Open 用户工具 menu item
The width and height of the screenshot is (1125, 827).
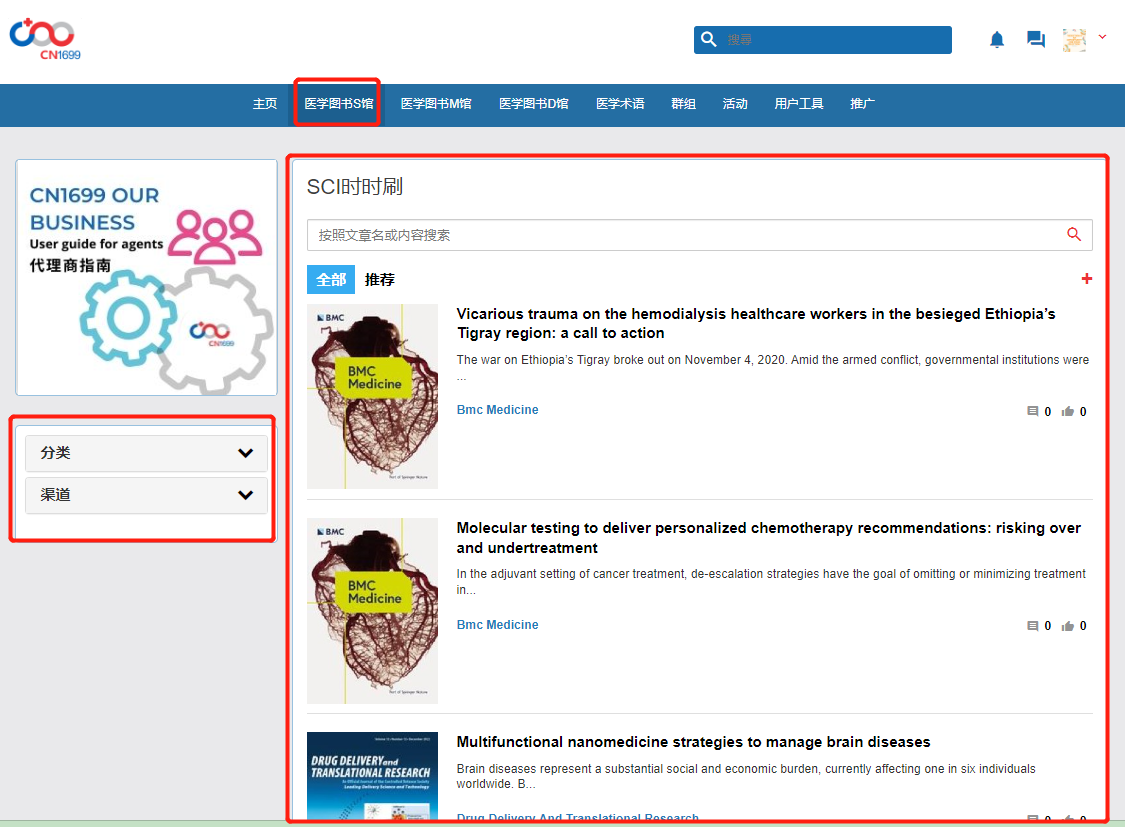click(799, 104)
